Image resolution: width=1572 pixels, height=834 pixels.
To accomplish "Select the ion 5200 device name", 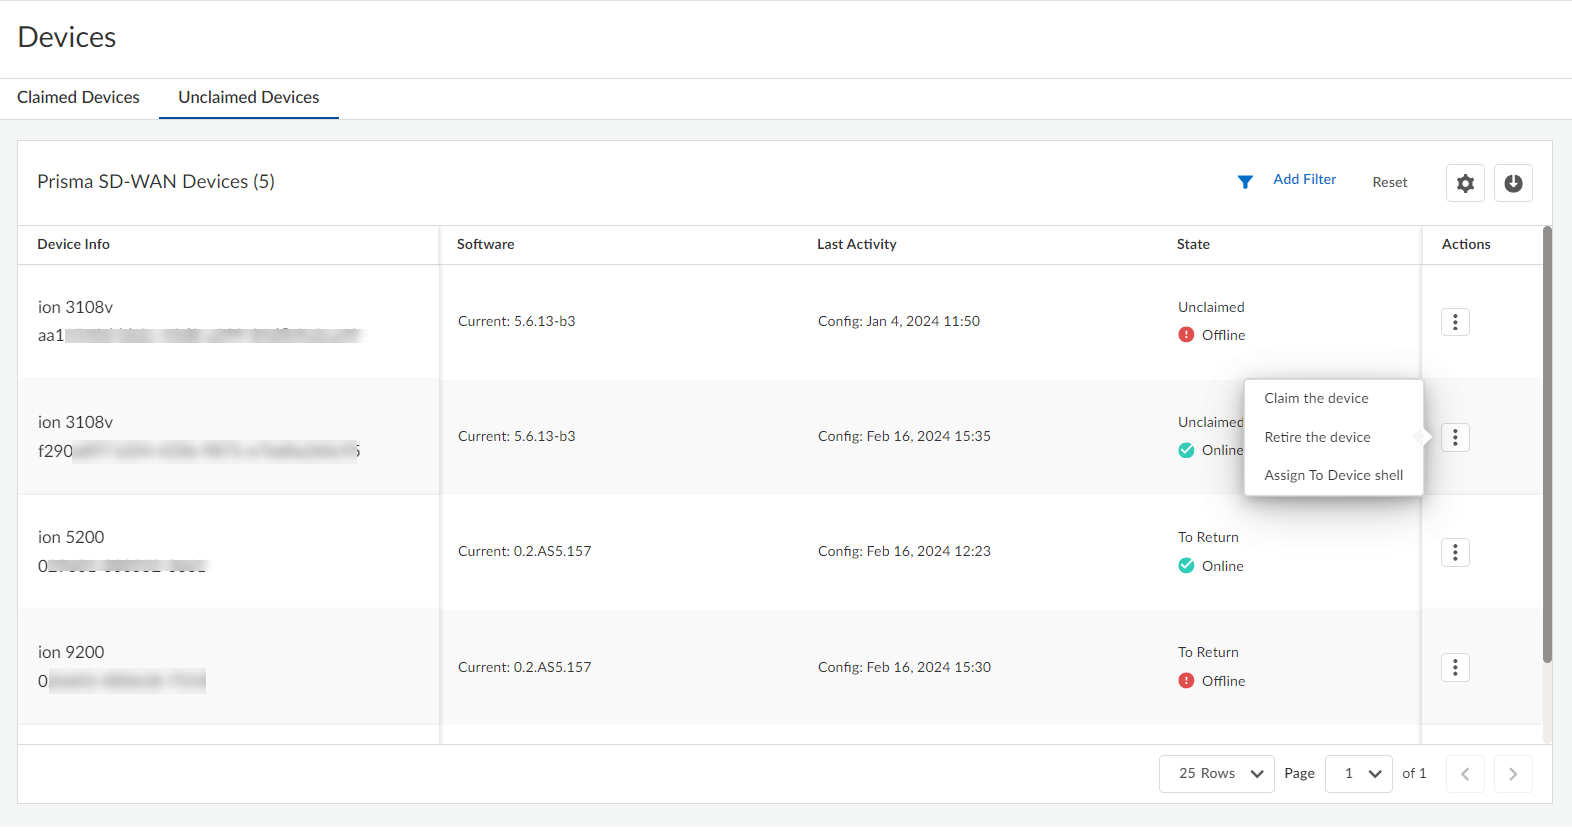I will [x=71, y=537].
